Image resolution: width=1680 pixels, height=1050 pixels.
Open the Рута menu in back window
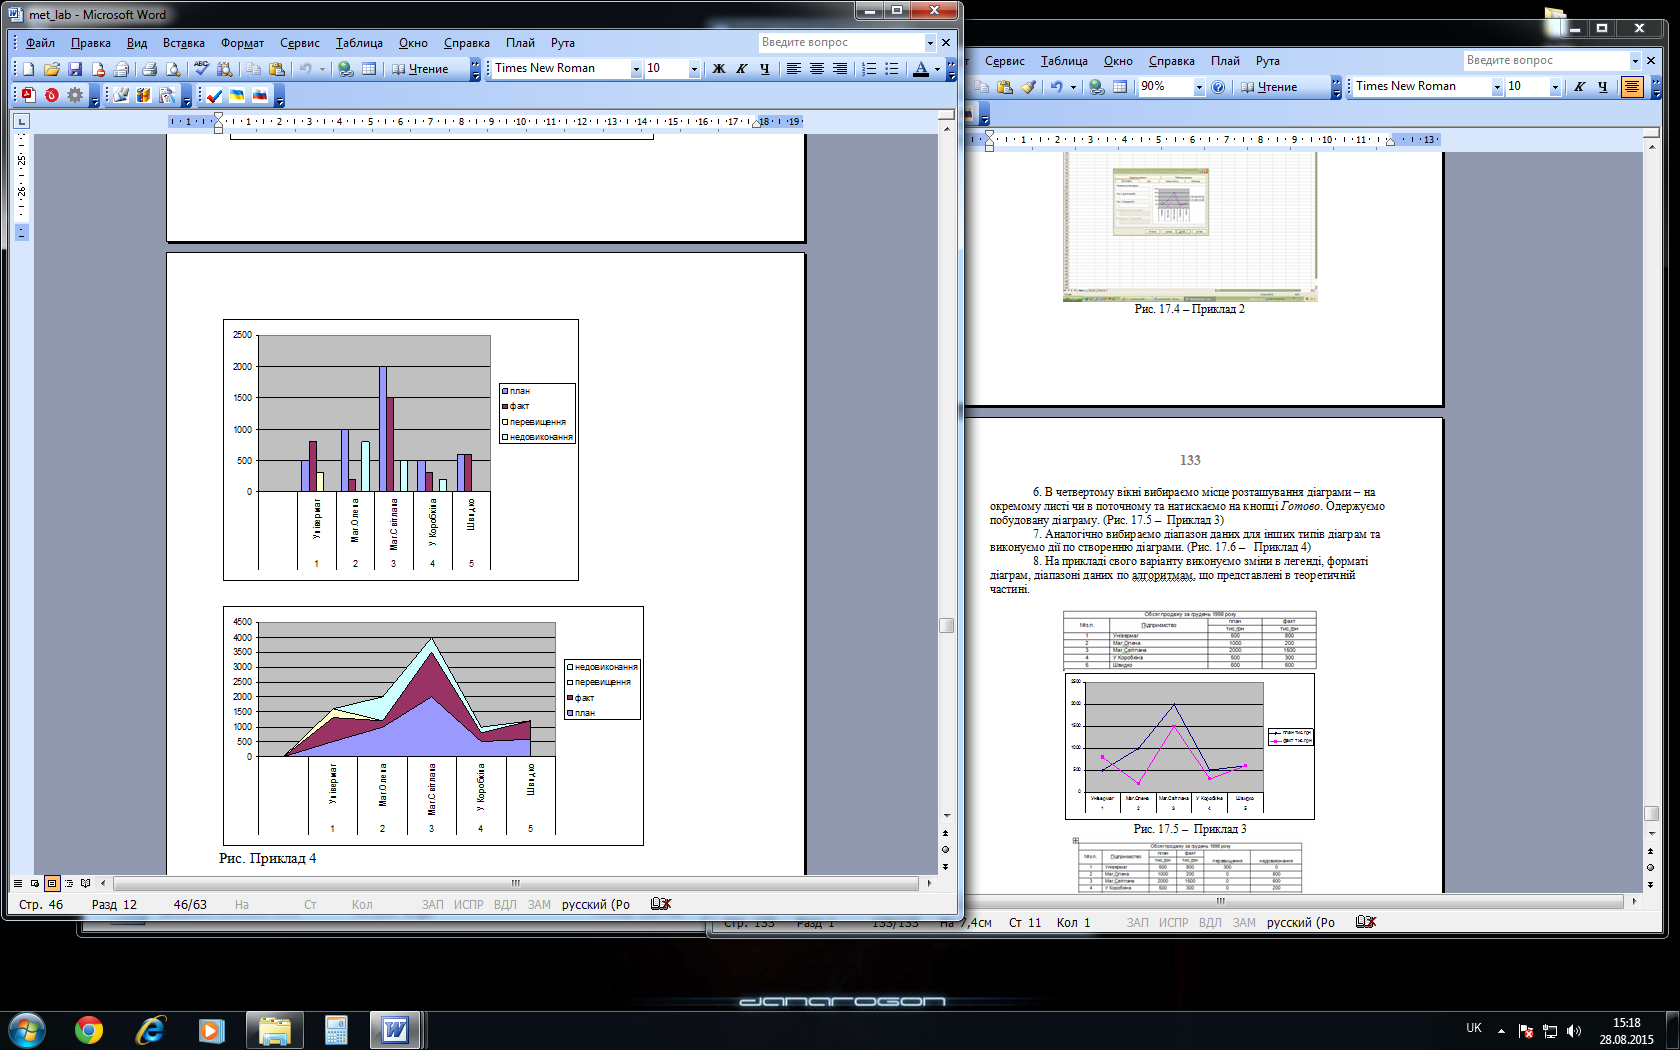[x=1268, y=61]
